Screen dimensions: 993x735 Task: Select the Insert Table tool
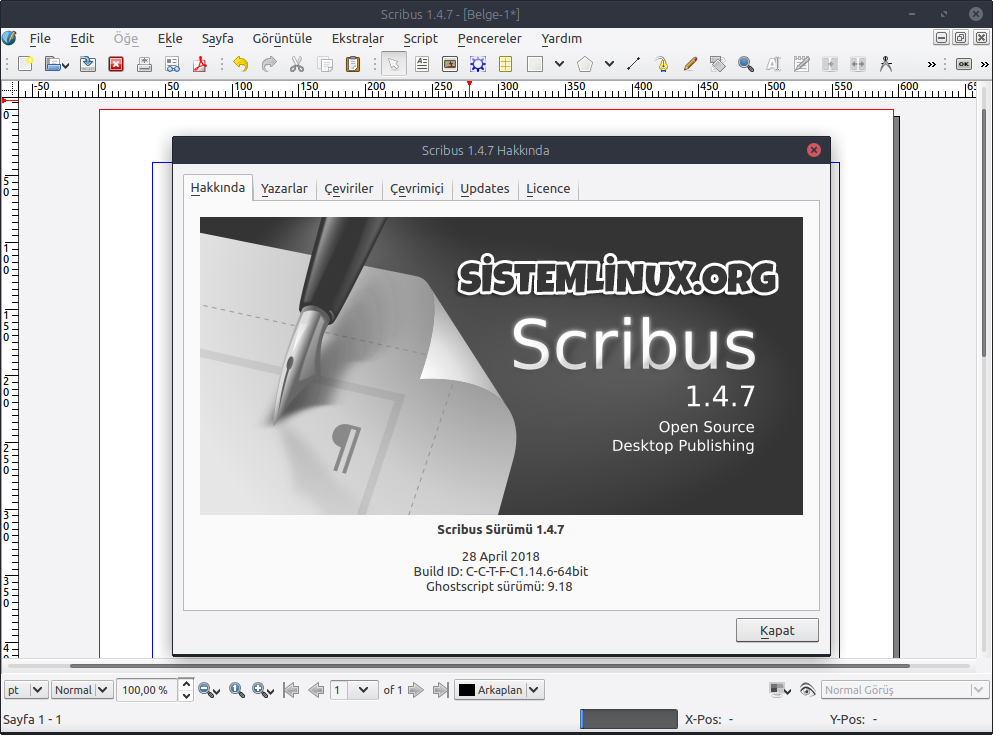tap(503, 63)
